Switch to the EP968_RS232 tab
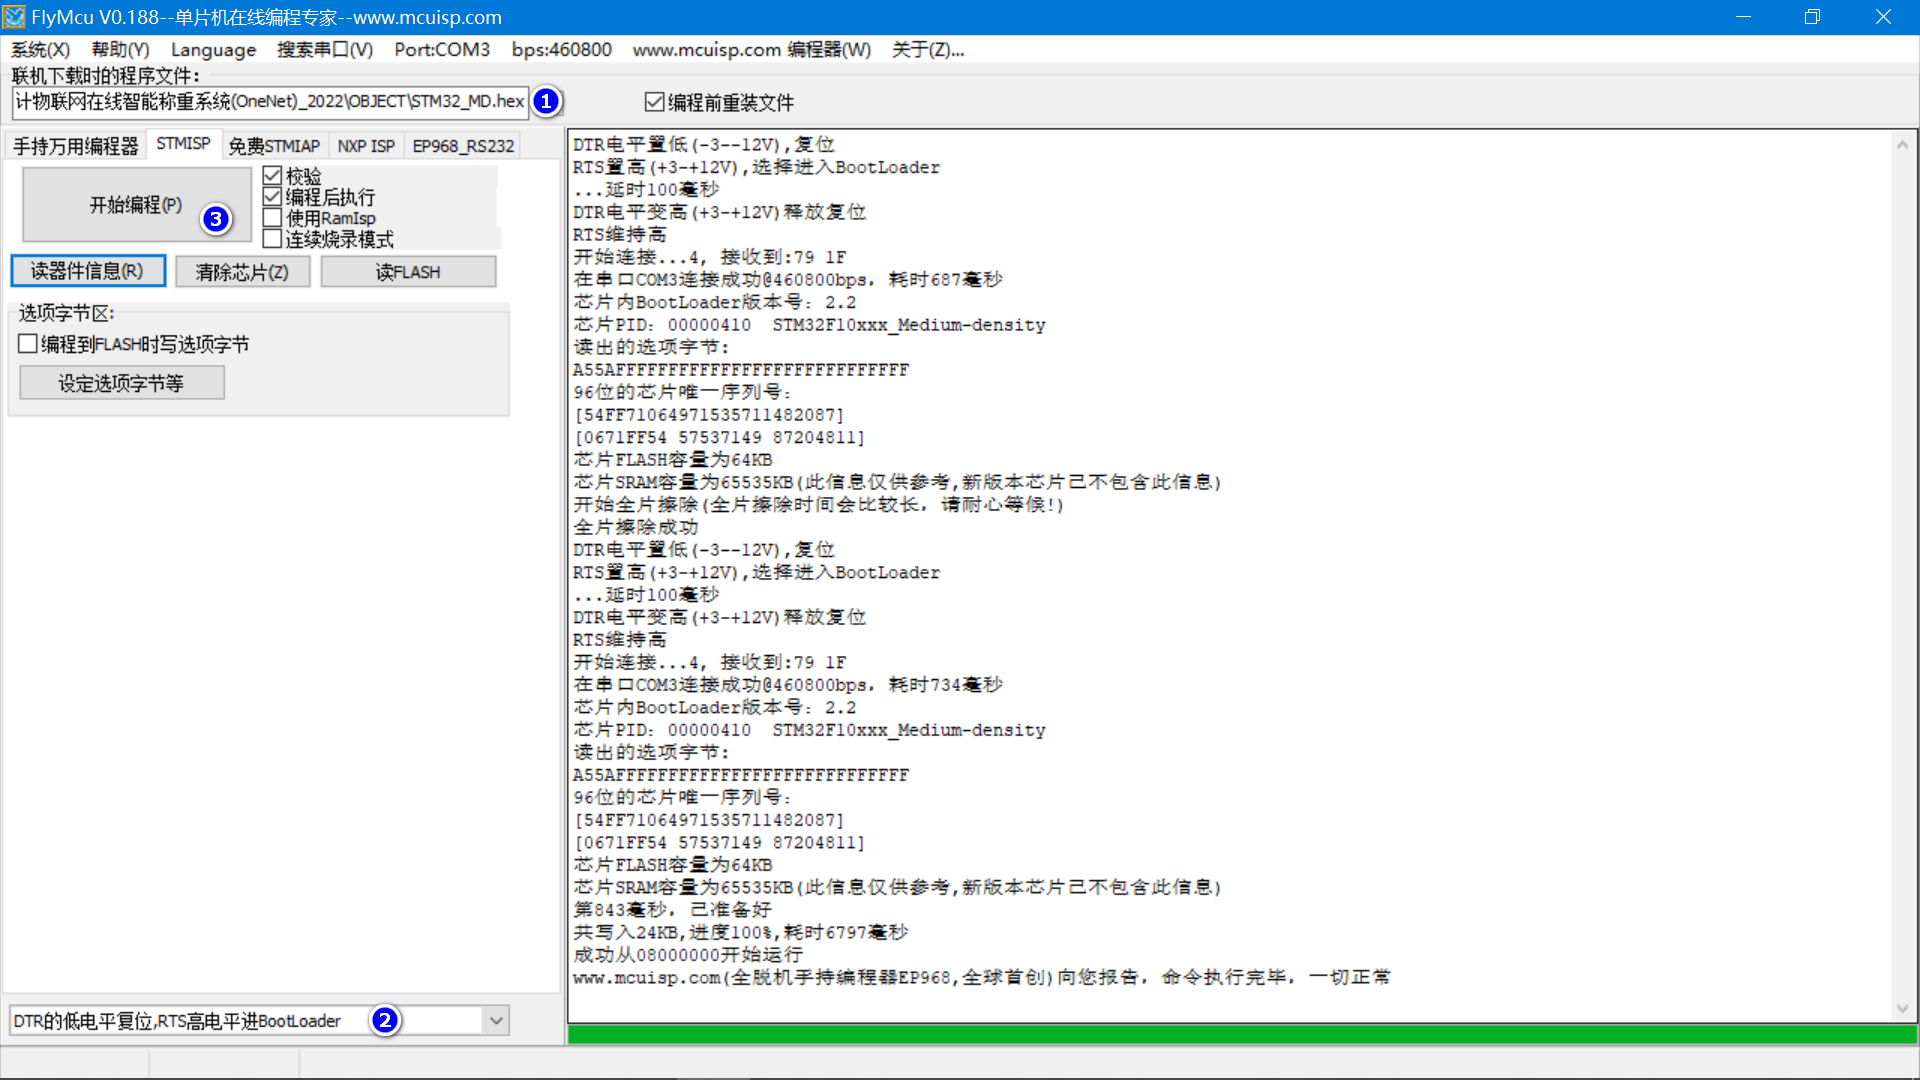The image size is (1920, 1080). pyautogui.click(x=463, y=145)
